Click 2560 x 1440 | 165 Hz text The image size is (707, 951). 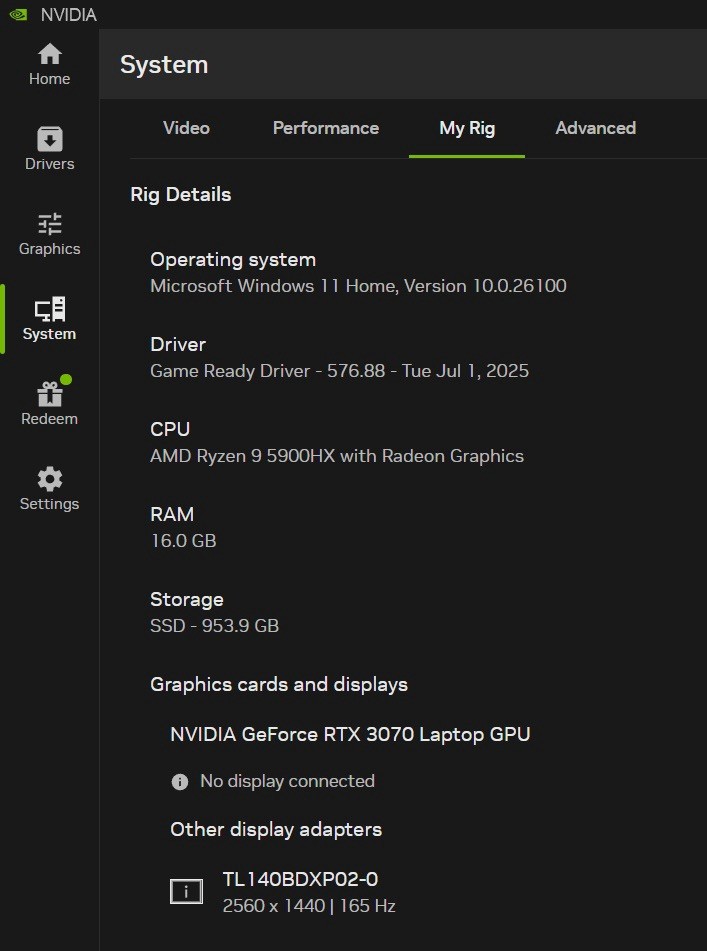click(x=309, y=906)
